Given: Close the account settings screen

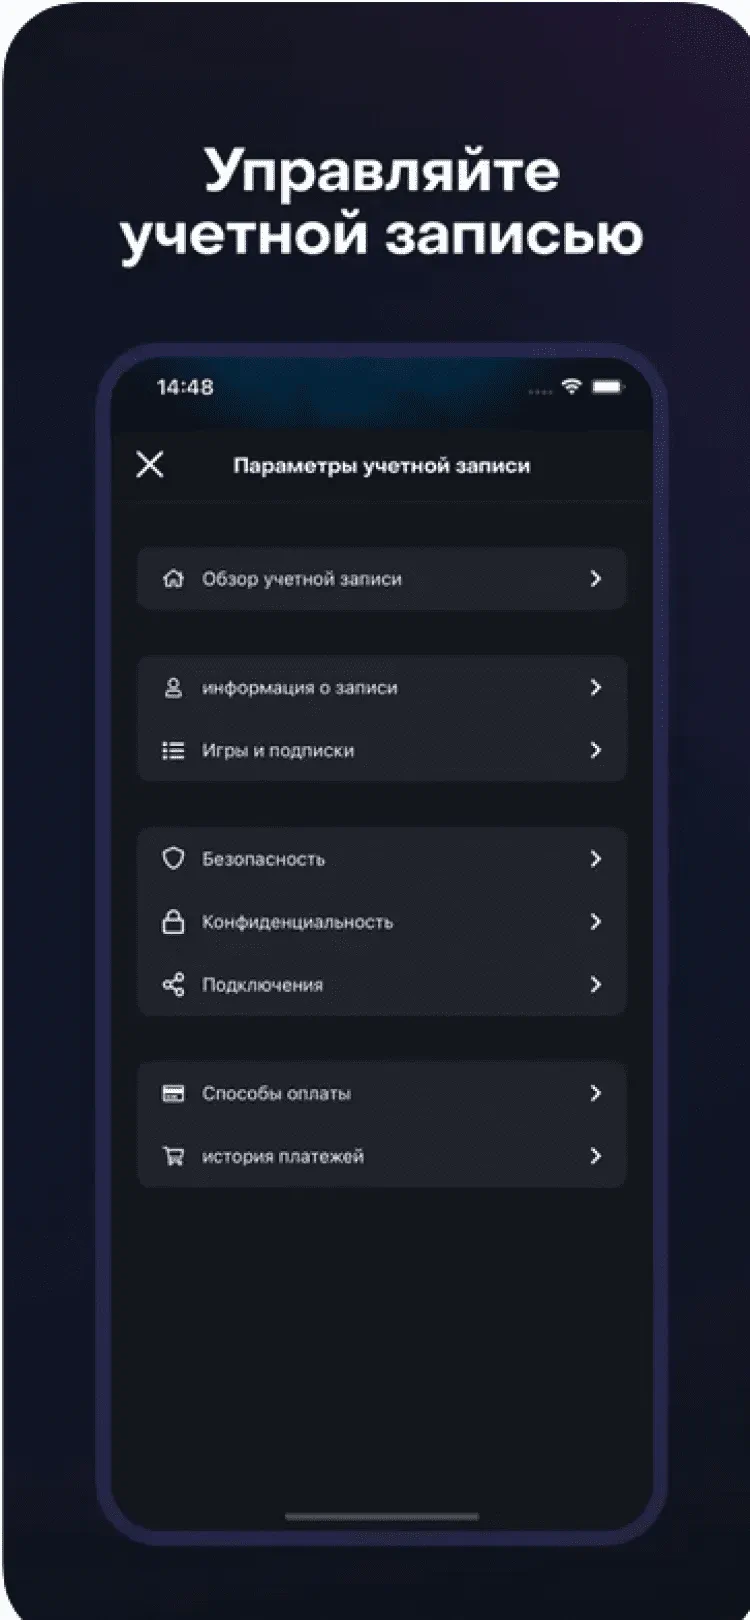Looking at the screenshot, I should [x=150, y=464].
